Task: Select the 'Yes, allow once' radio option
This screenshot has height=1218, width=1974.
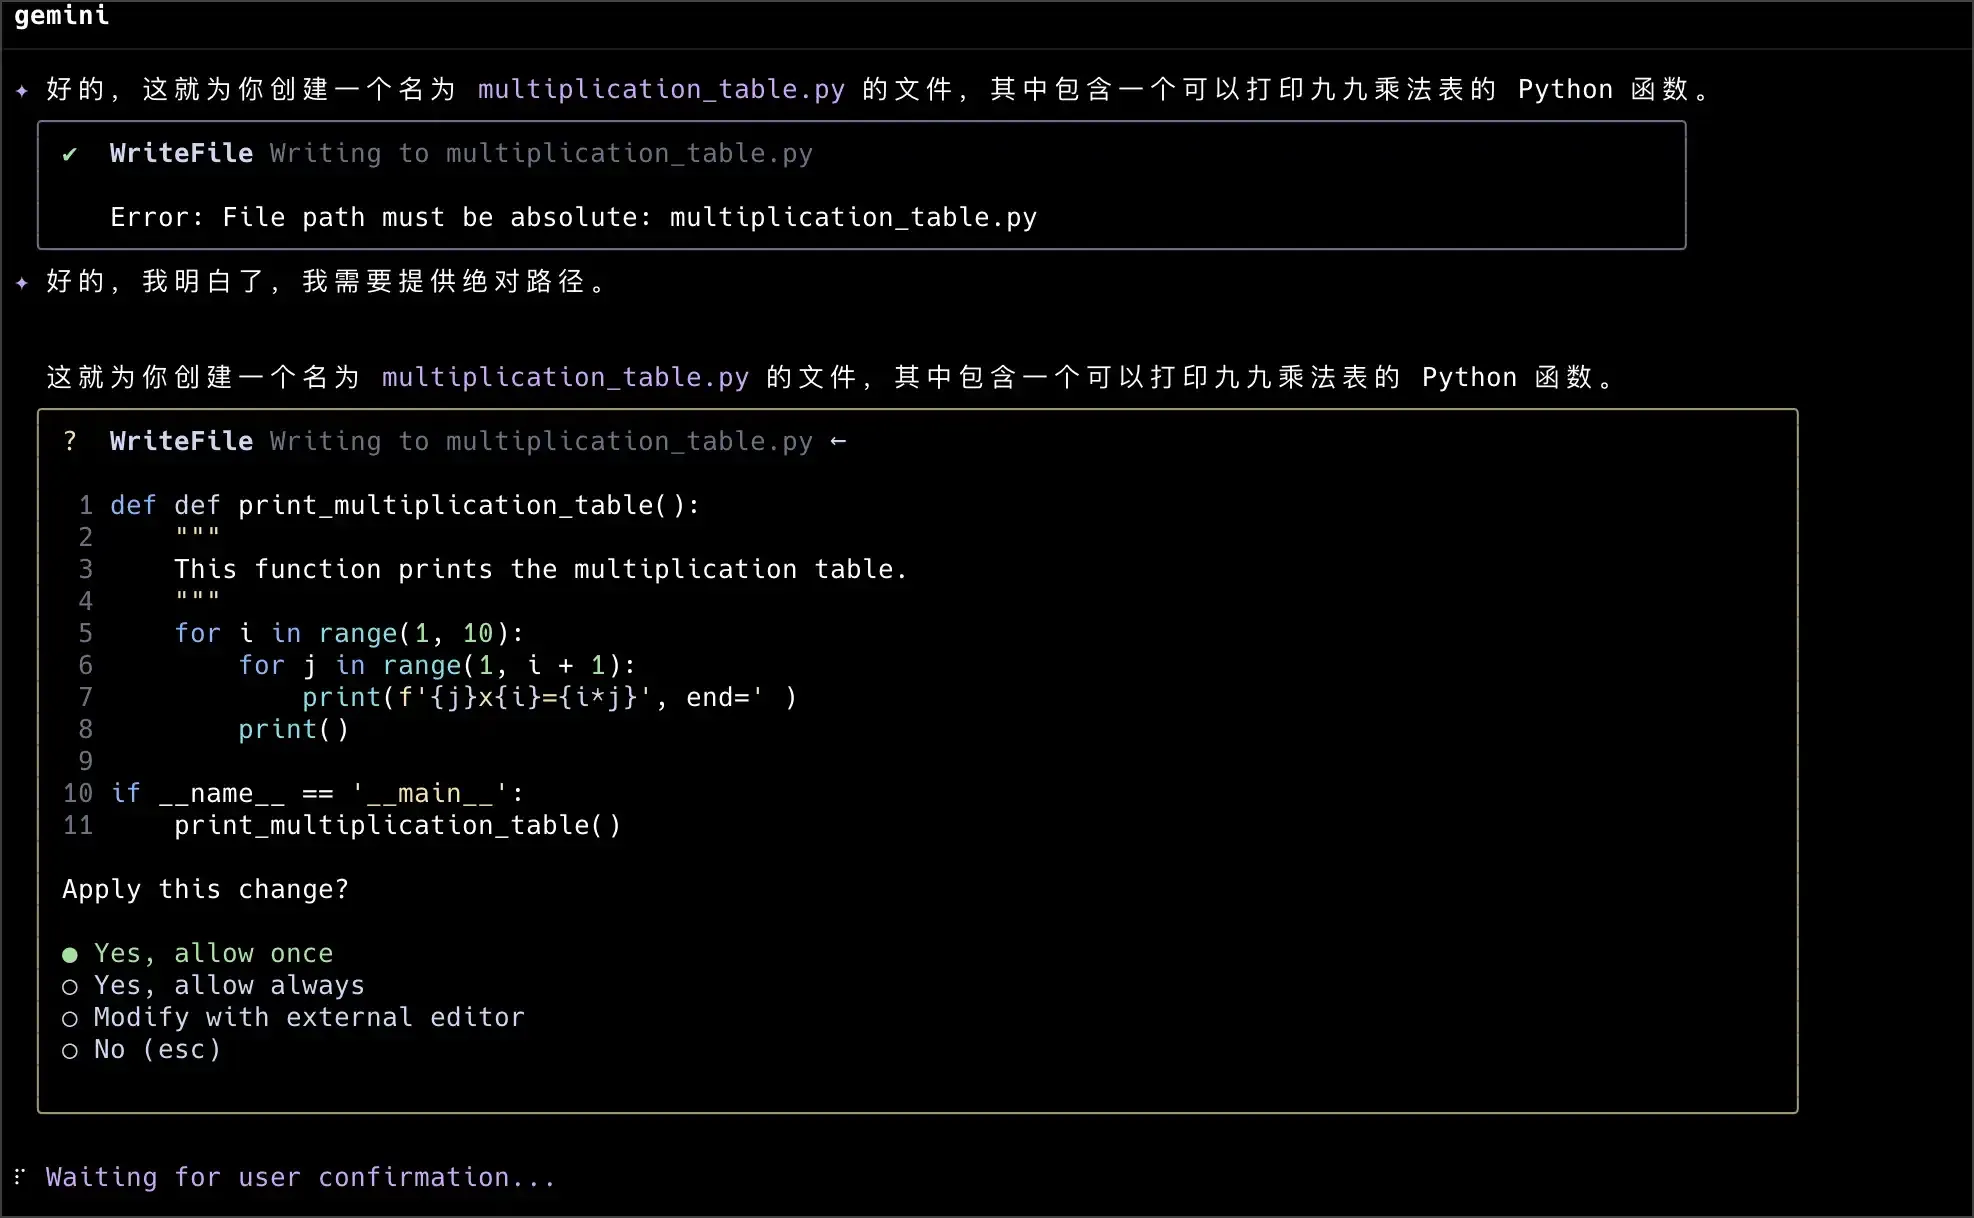Action: tap(212, 953)
